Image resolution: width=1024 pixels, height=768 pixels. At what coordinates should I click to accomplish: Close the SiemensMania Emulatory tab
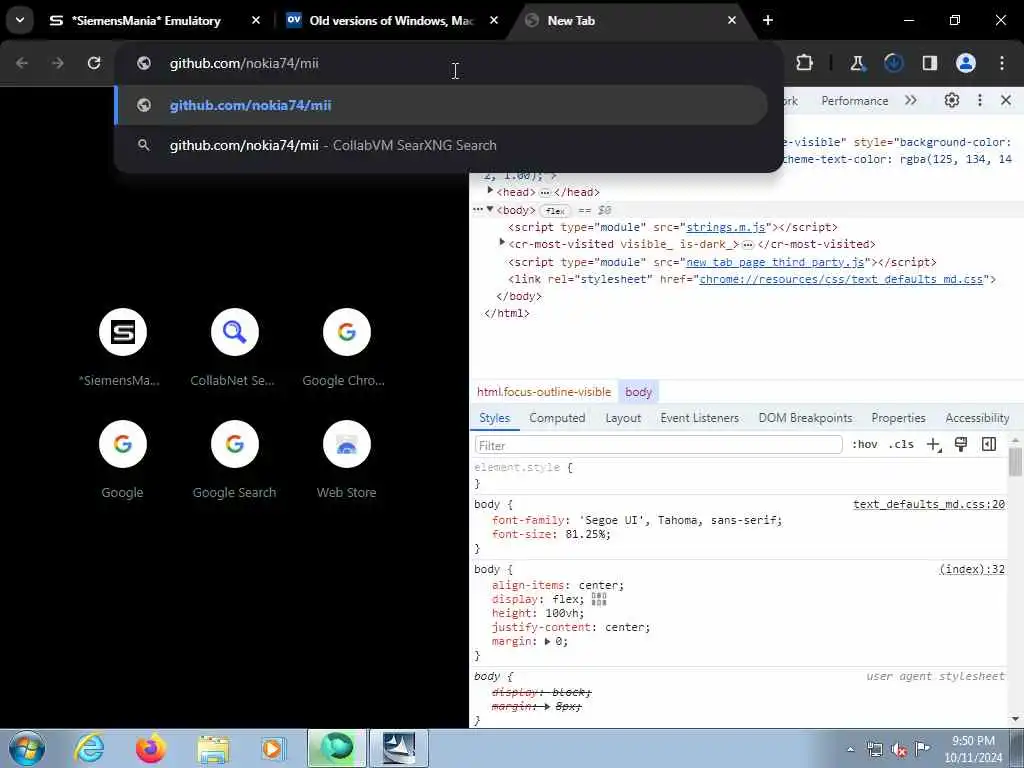255,20
